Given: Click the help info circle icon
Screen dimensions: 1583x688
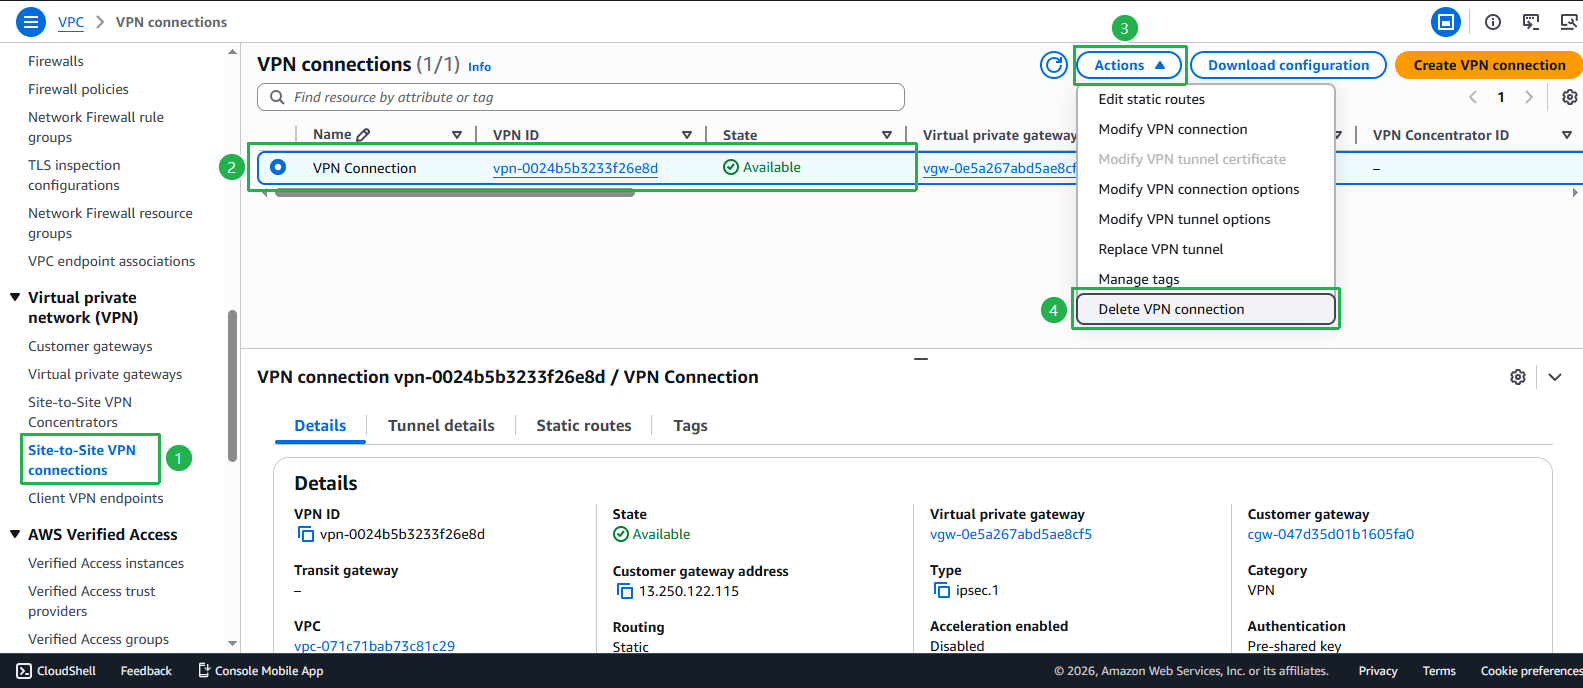Looking at the screenshot, I should coord(1493,21).
